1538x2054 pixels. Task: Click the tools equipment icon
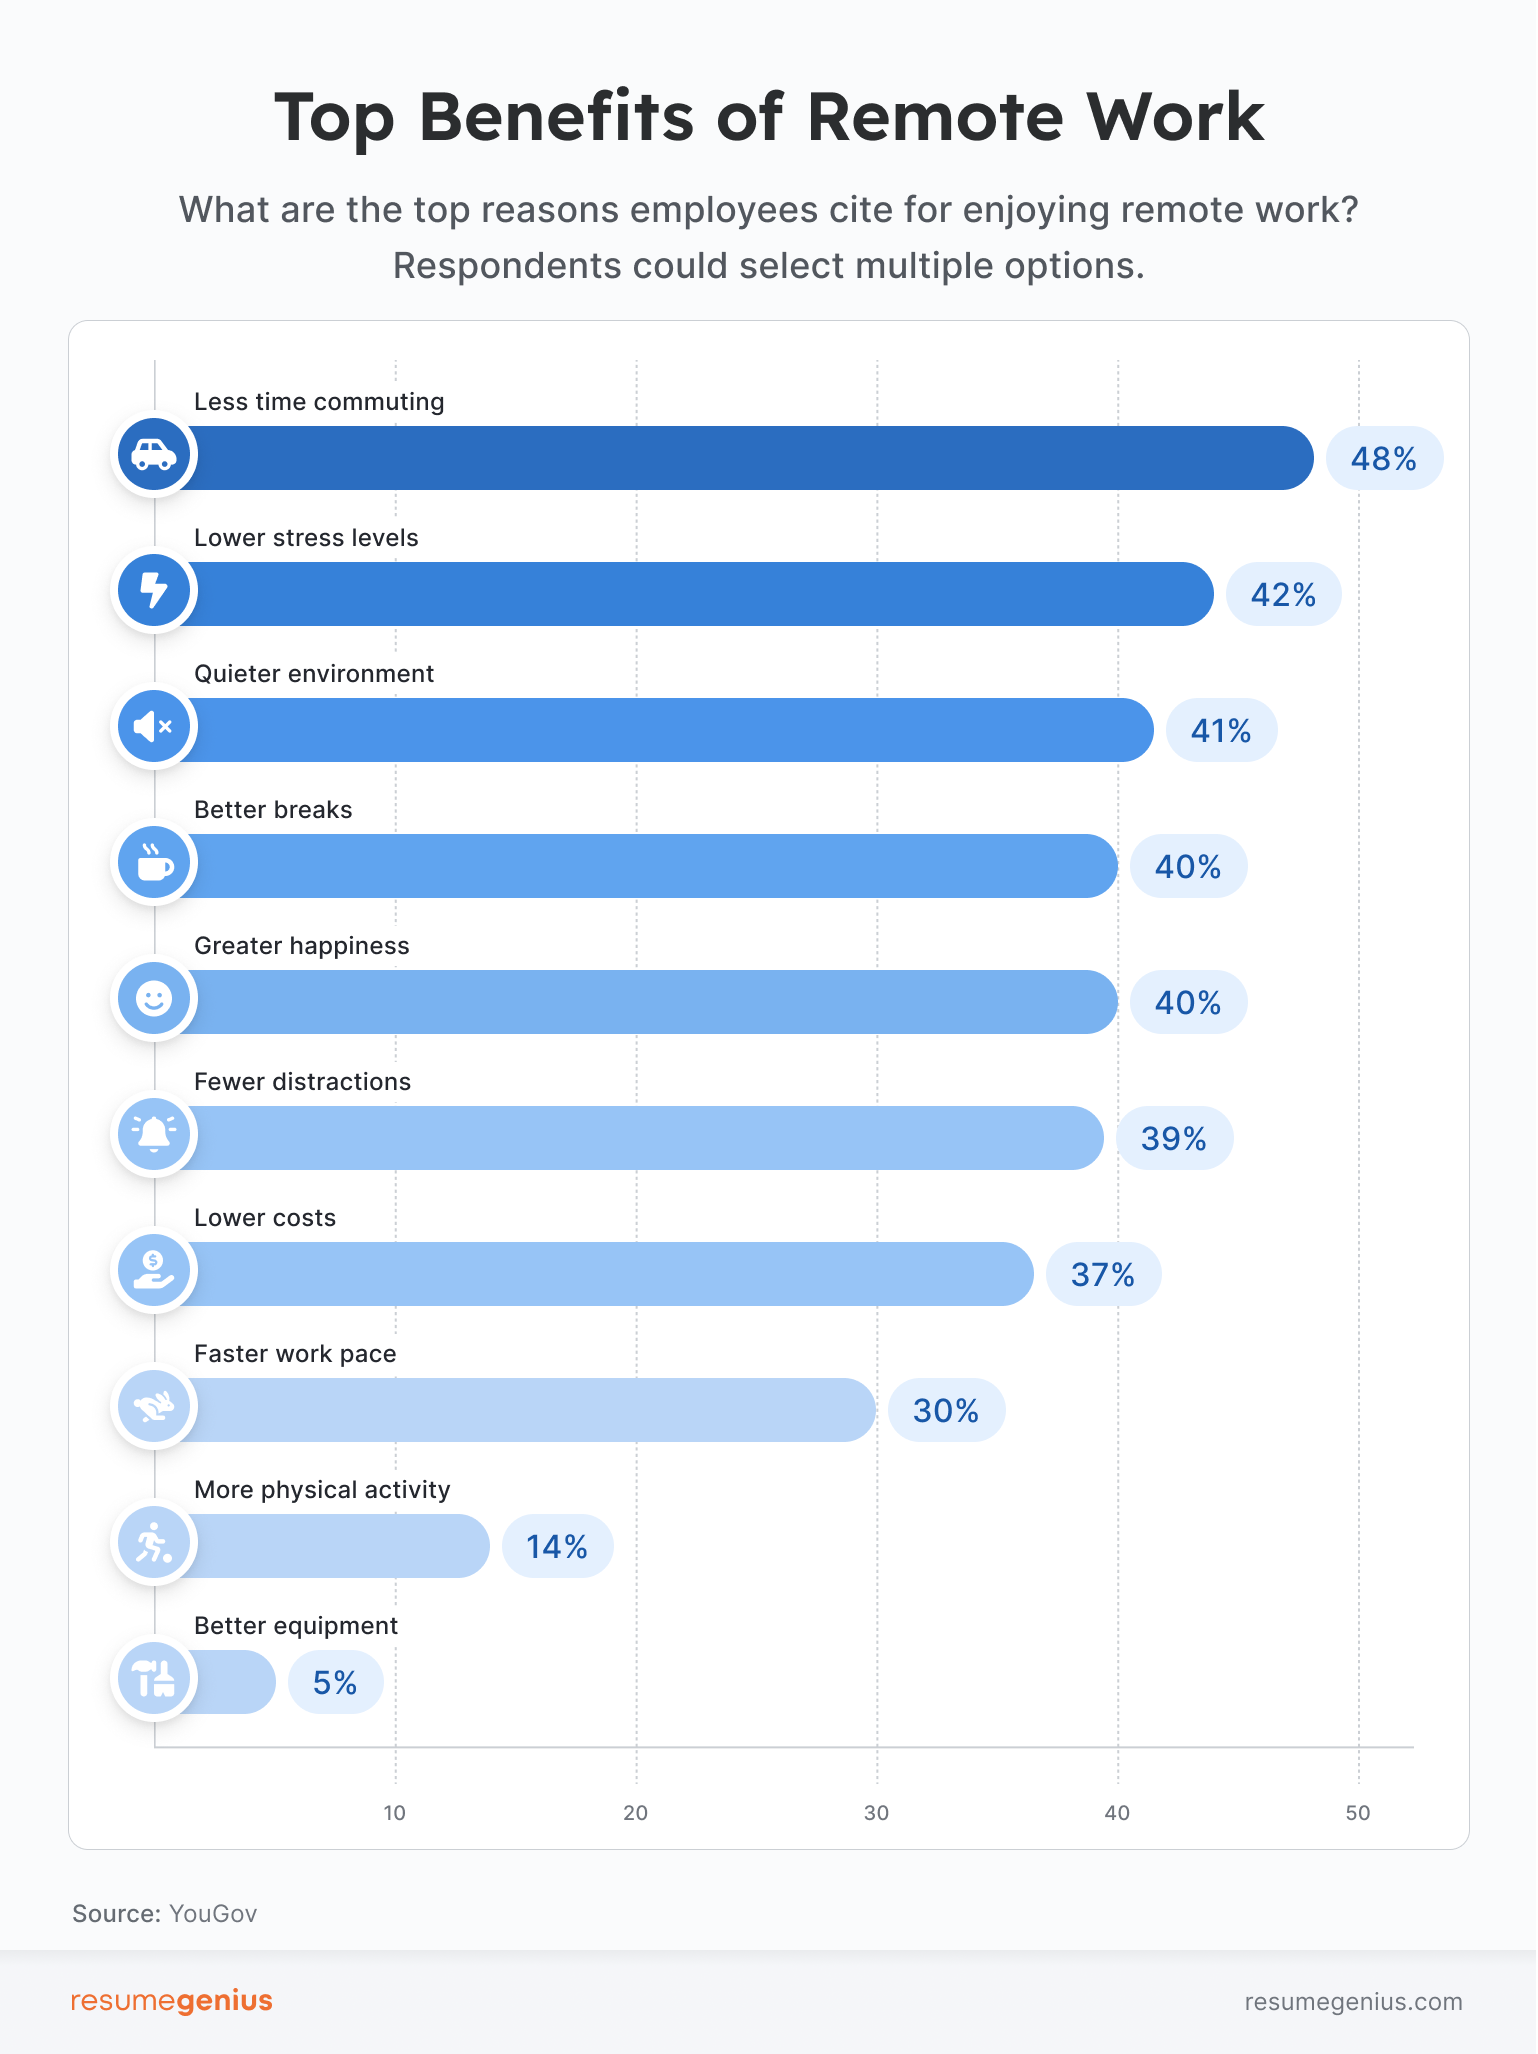point(154,1679)
